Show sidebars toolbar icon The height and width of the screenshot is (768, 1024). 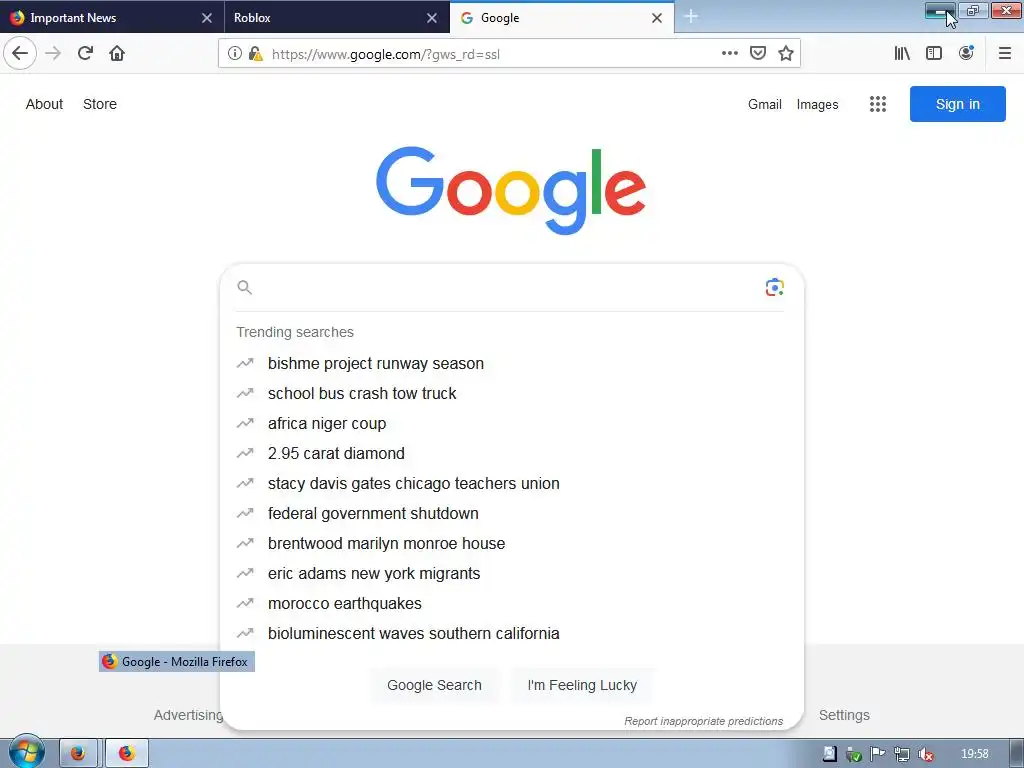click(x=934, y=53)
